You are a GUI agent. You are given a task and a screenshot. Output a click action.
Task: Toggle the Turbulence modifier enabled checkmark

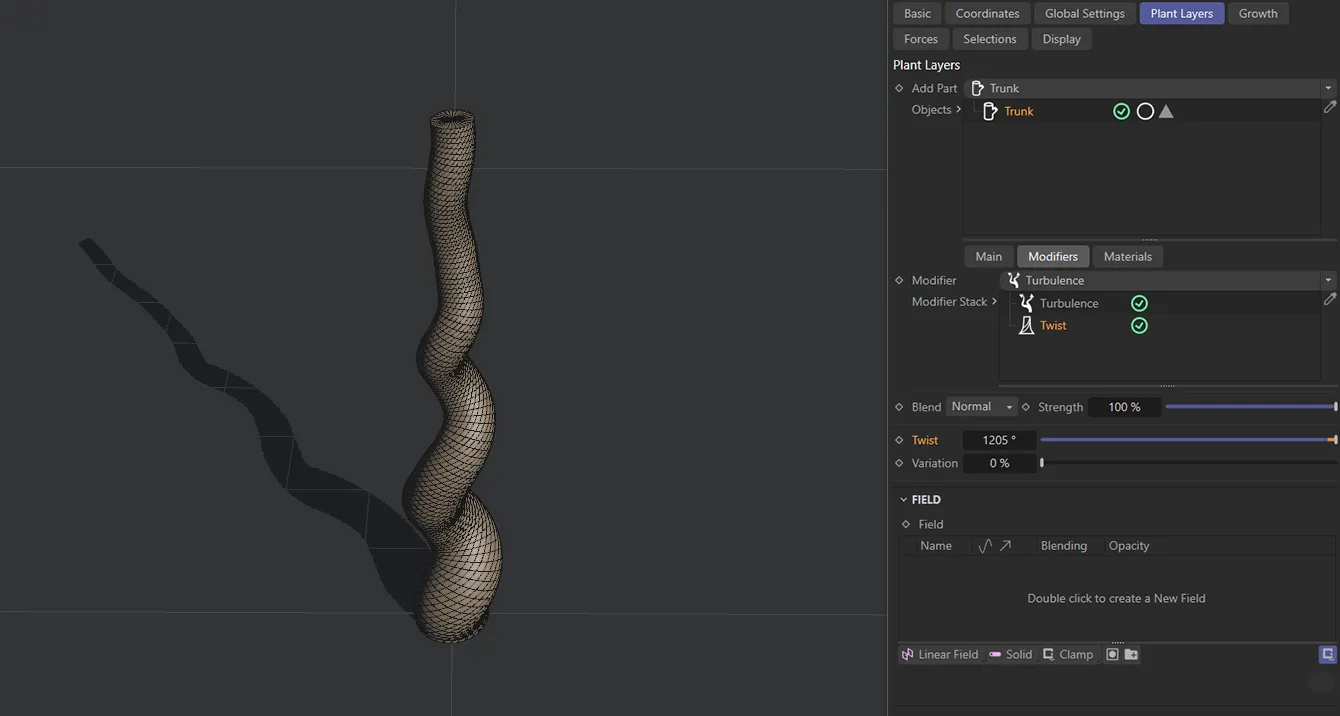tap(1139, 302)
